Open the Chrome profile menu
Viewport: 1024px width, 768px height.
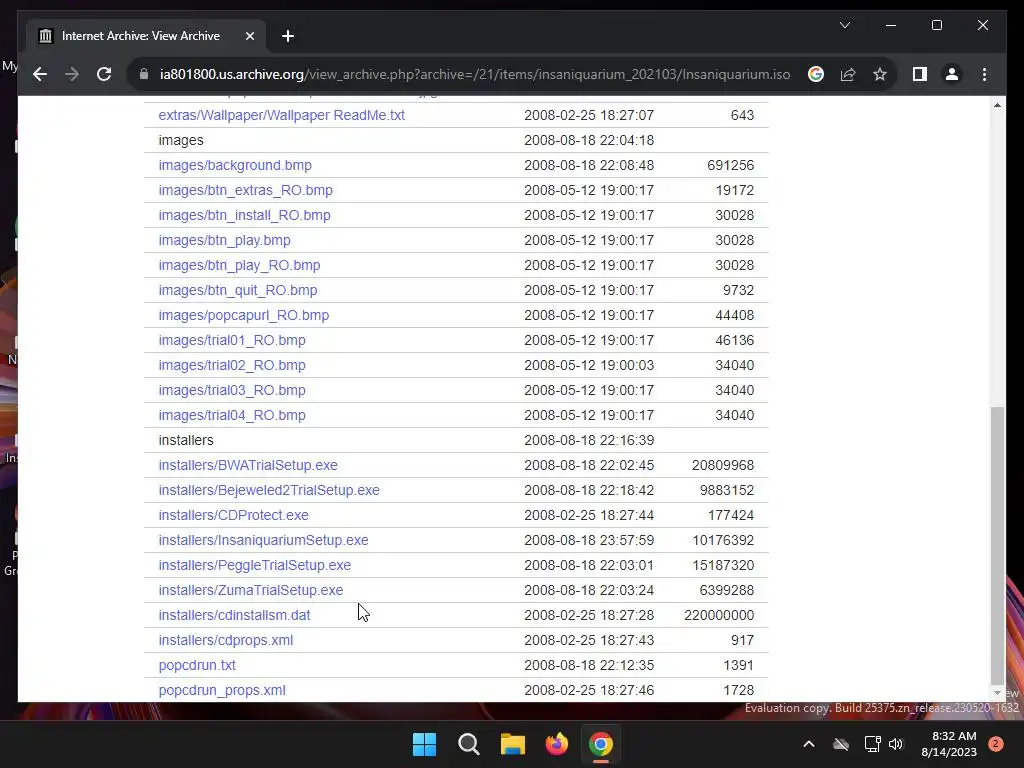click(x=952, y=74)
